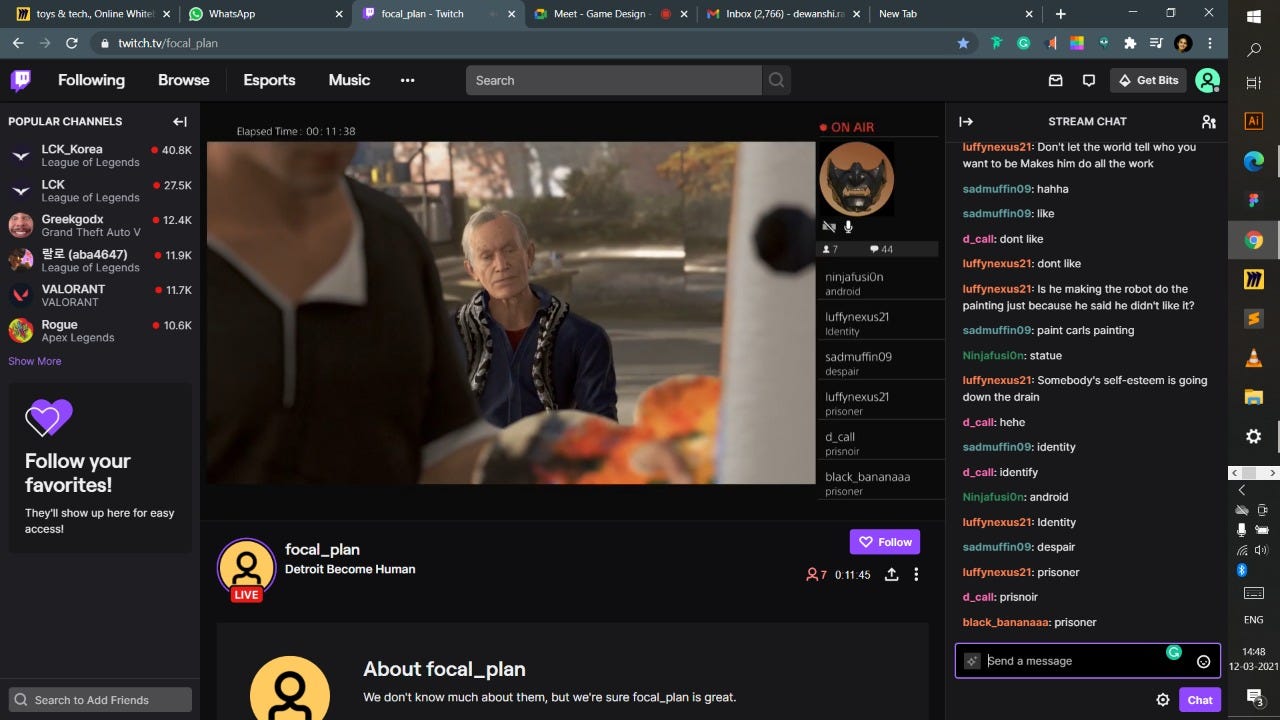
Task: Open chat settings gear icon
Action: click(1162, 700)
